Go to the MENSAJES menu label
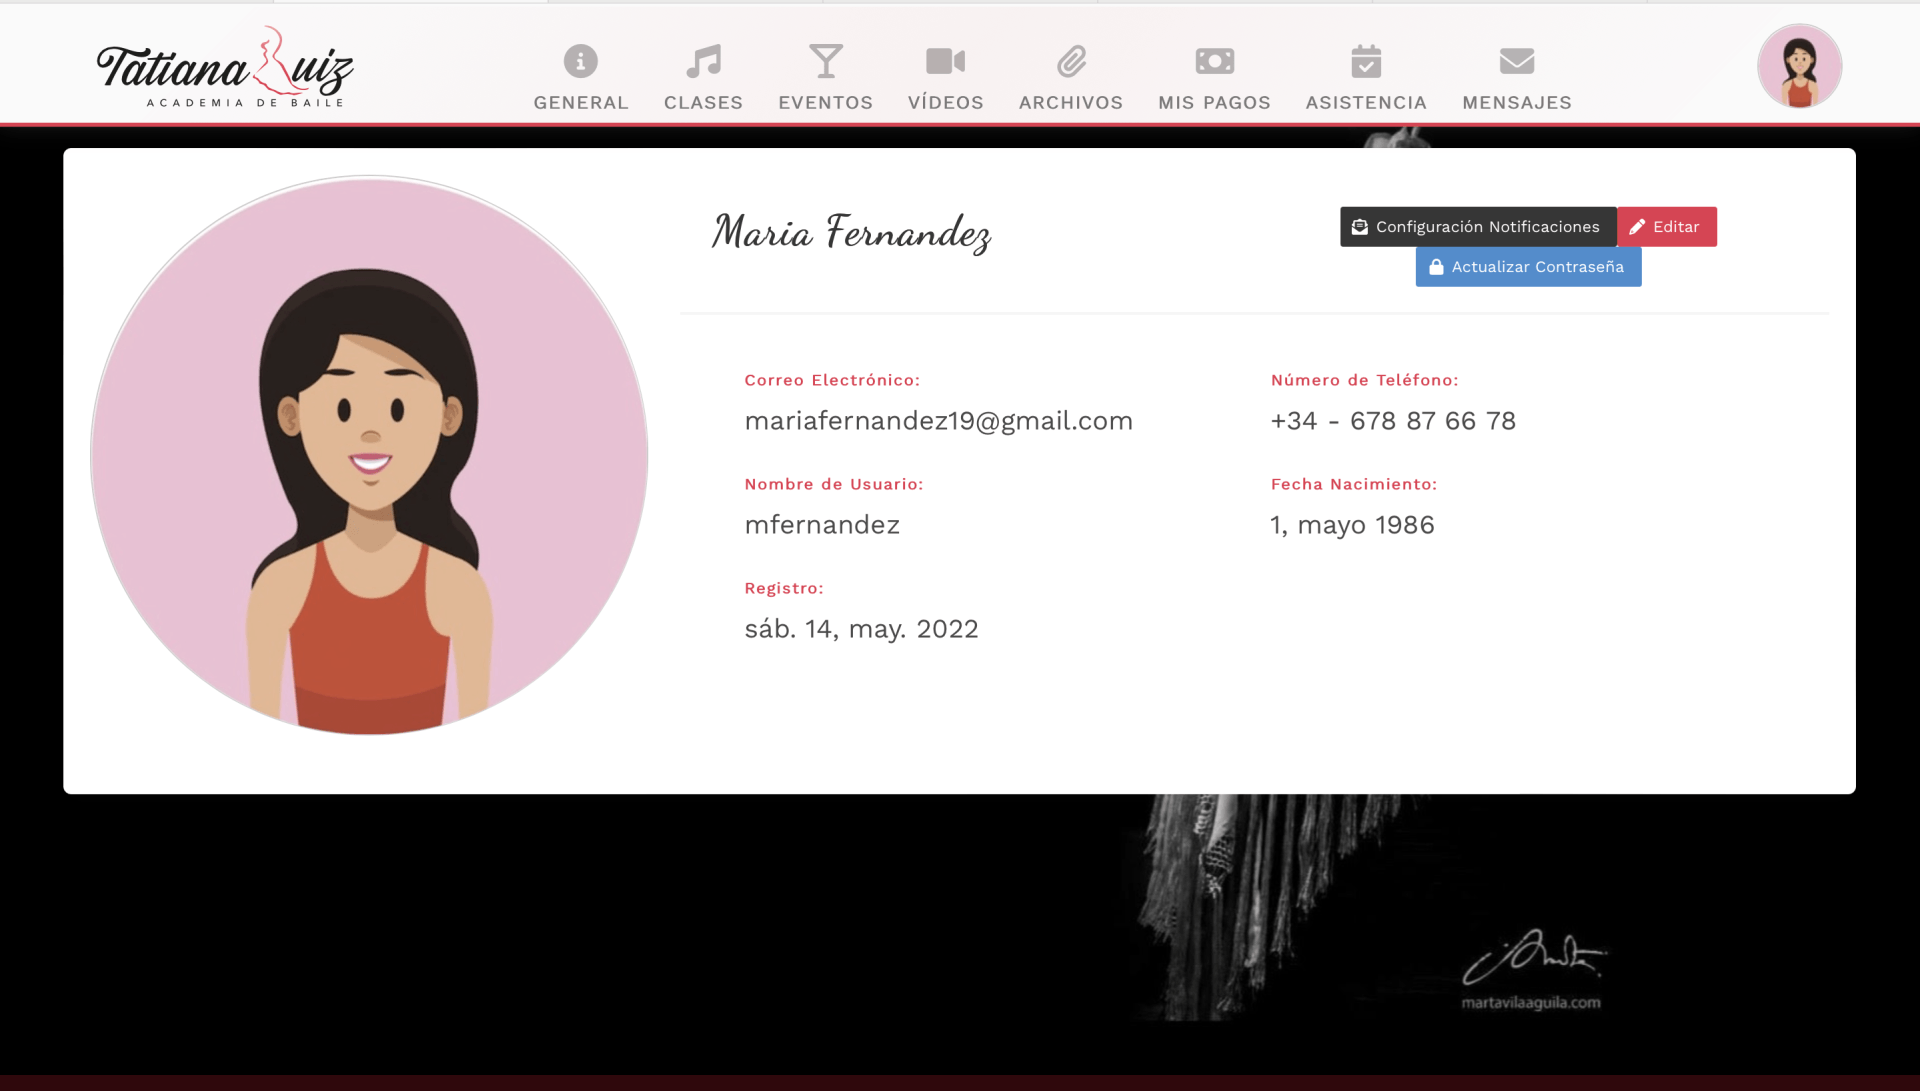The height and width of the screenshot is (1091, 1920). click(x=1516, y=103)
